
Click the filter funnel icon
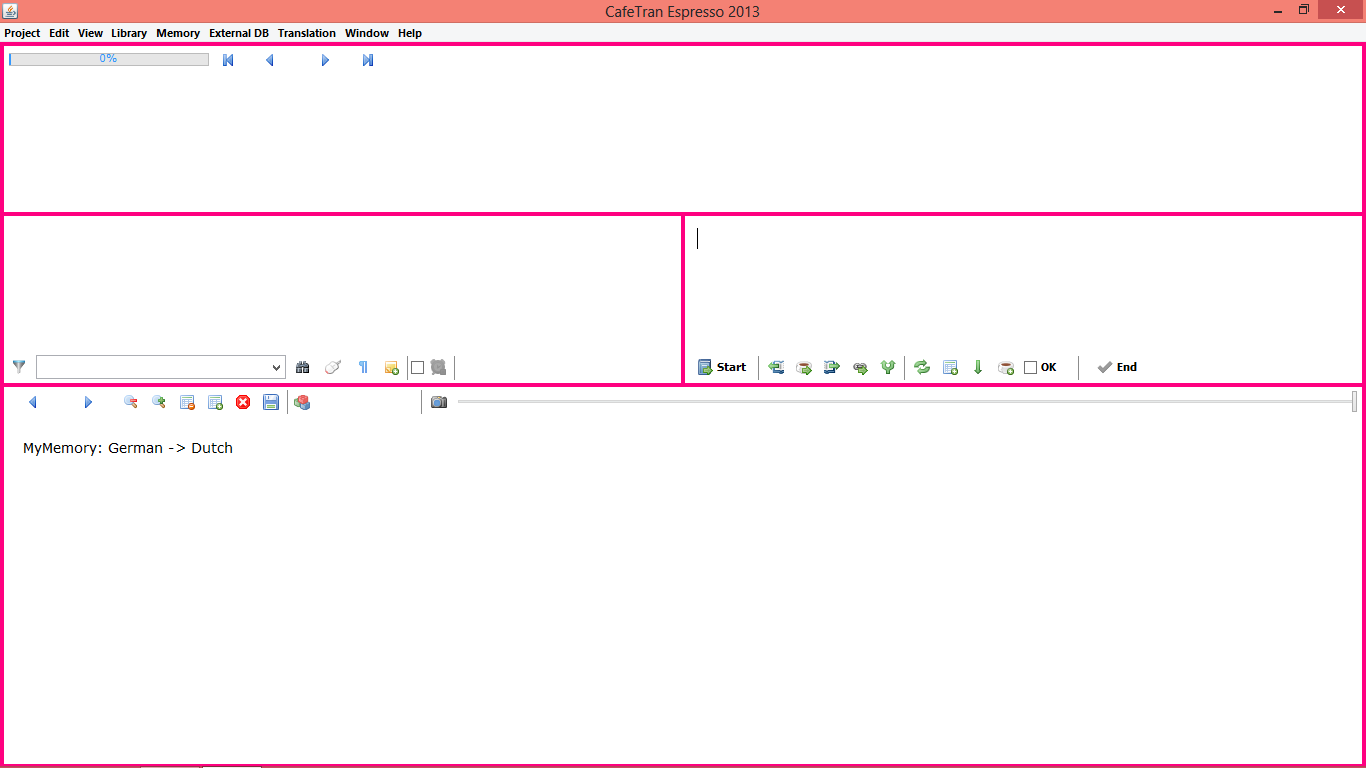(x=19, y=367)
